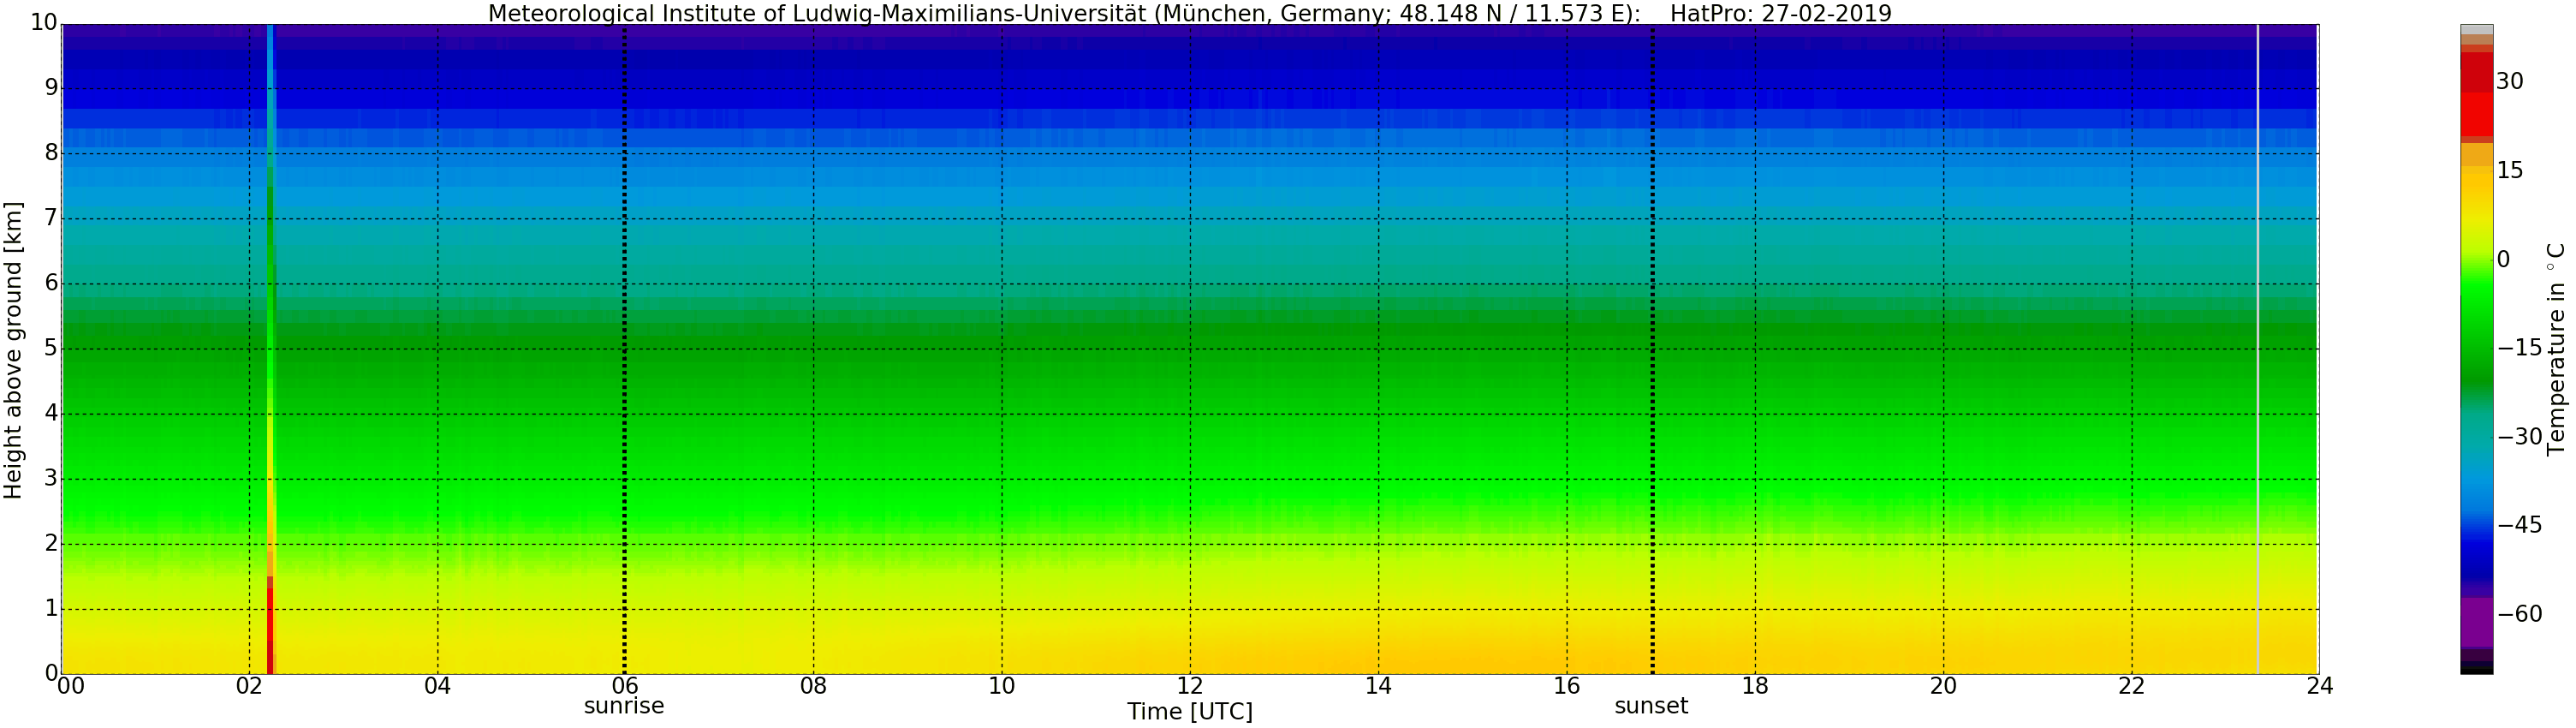This screenshot has width=2576, height=728.
Task: Click the thin white gap line after 22 UTC
Action: (2258, 350)
